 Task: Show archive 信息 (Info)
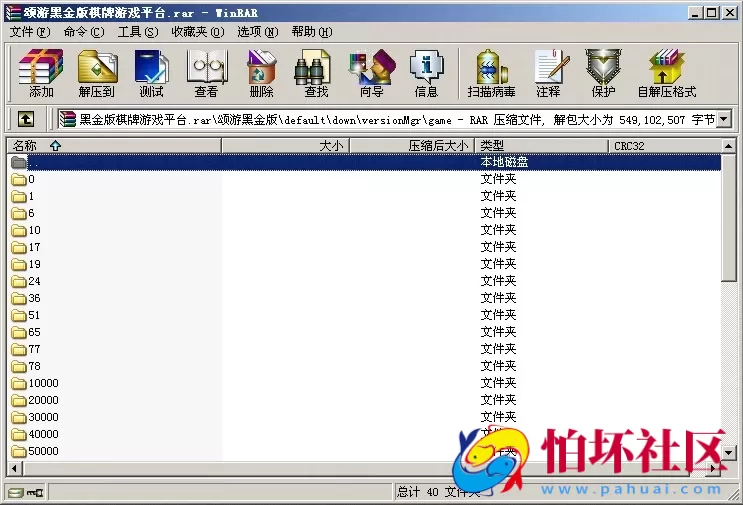[x=426, y=73]
